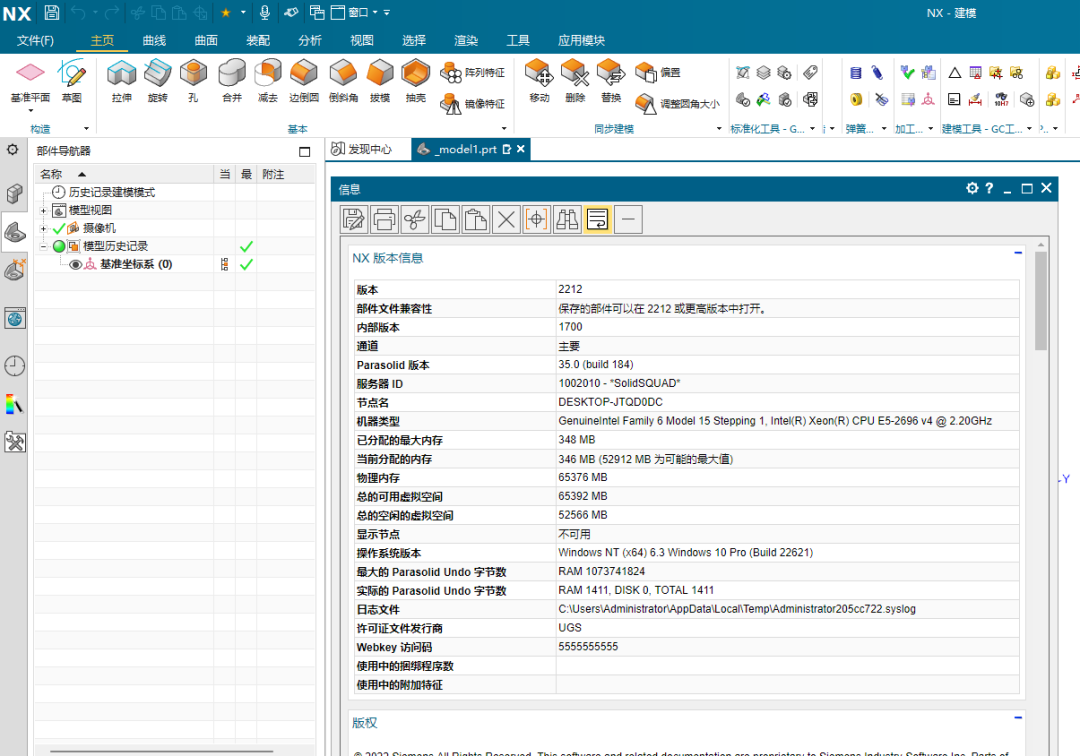Screen dimensions: 1080x756
Task: Collapse the 版权 section
Action: tap(1018, 717)
